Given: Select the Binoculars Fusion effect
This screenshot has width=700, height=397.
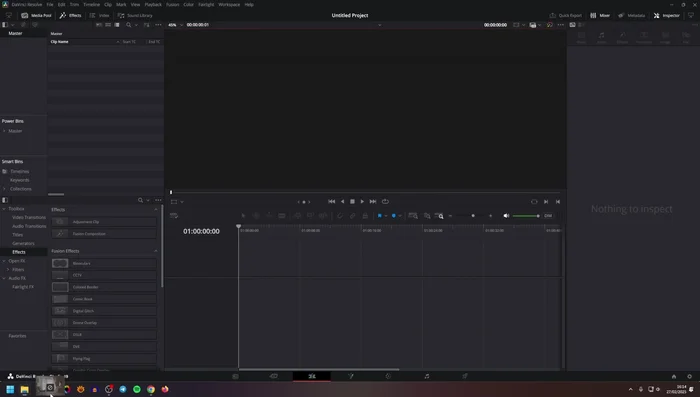Looking at the screenshot, I should coord(104,263).
